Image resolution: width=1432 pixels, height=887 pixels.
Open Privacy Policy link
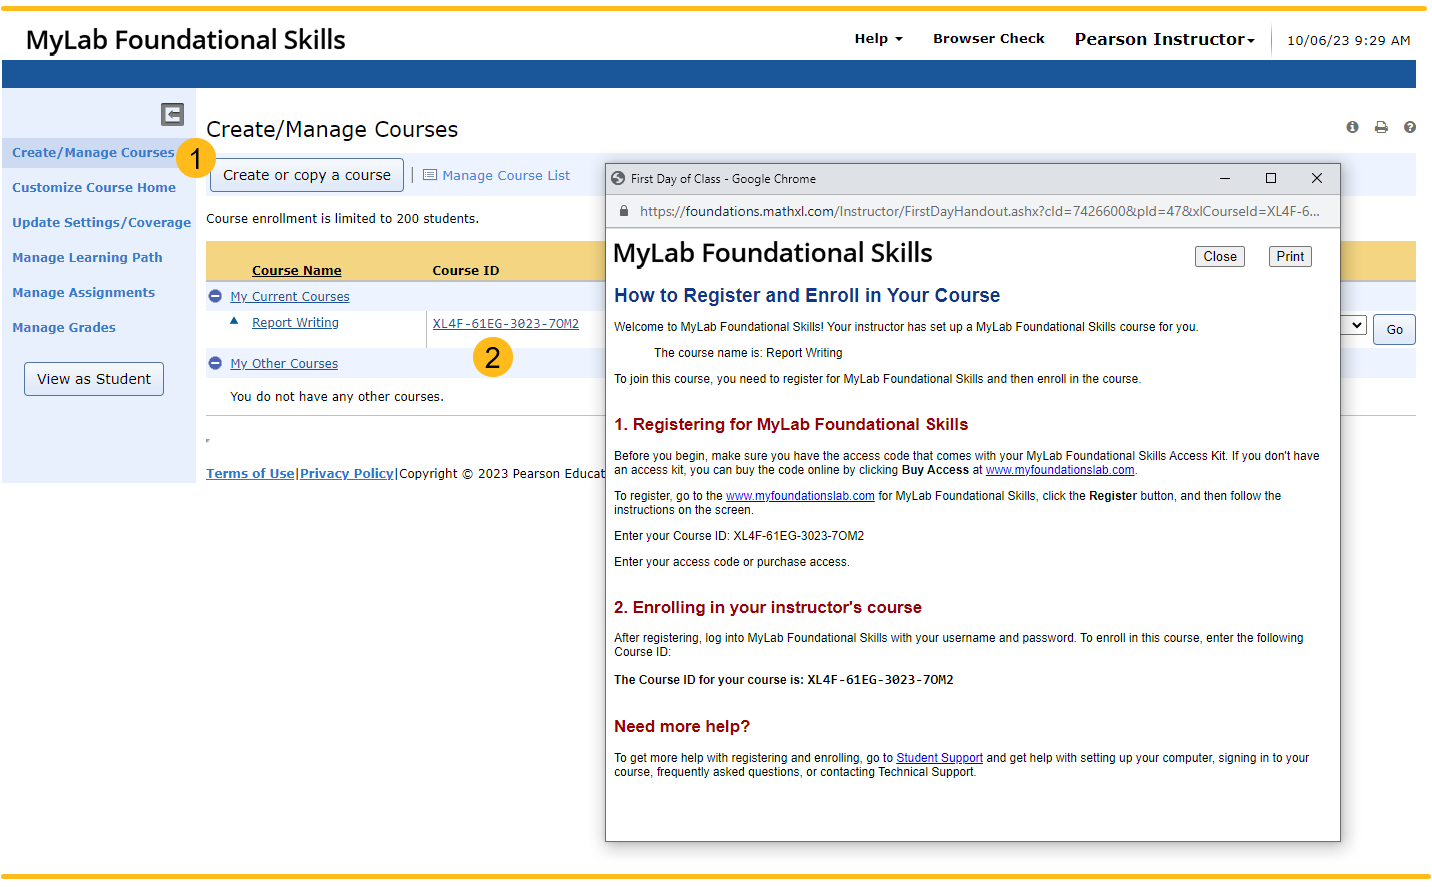[347, 473]
